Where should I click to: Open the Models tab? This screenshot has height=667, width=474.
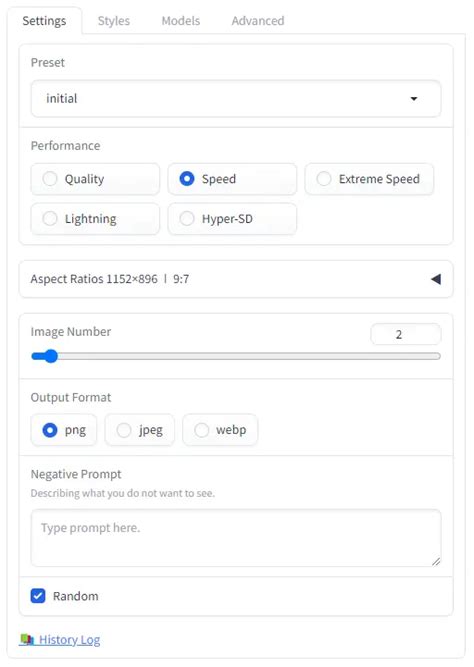(x=181, y=21)
